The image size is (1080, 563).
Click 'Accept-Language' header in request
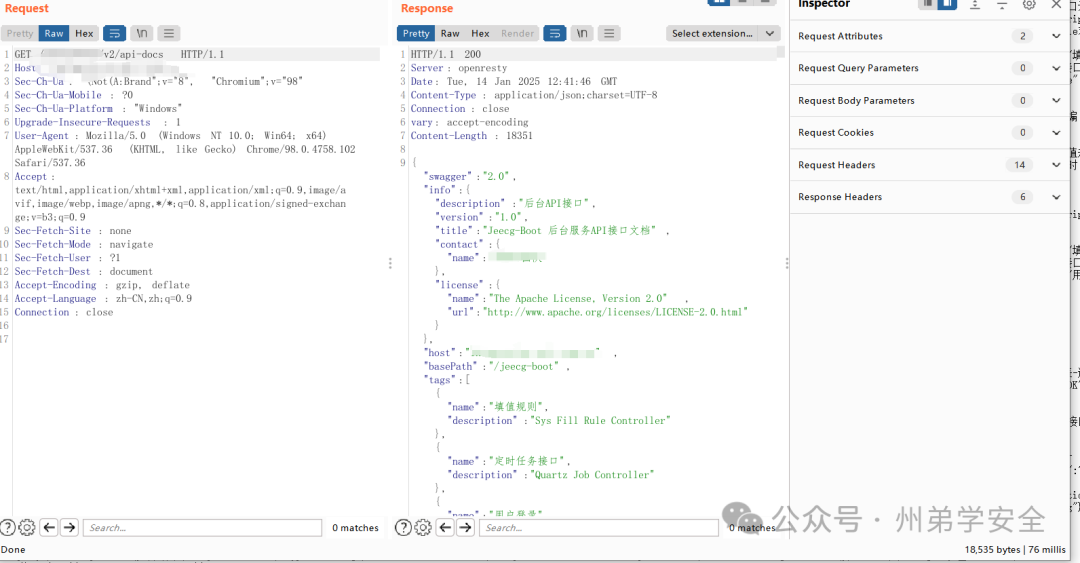click(55, 299)
